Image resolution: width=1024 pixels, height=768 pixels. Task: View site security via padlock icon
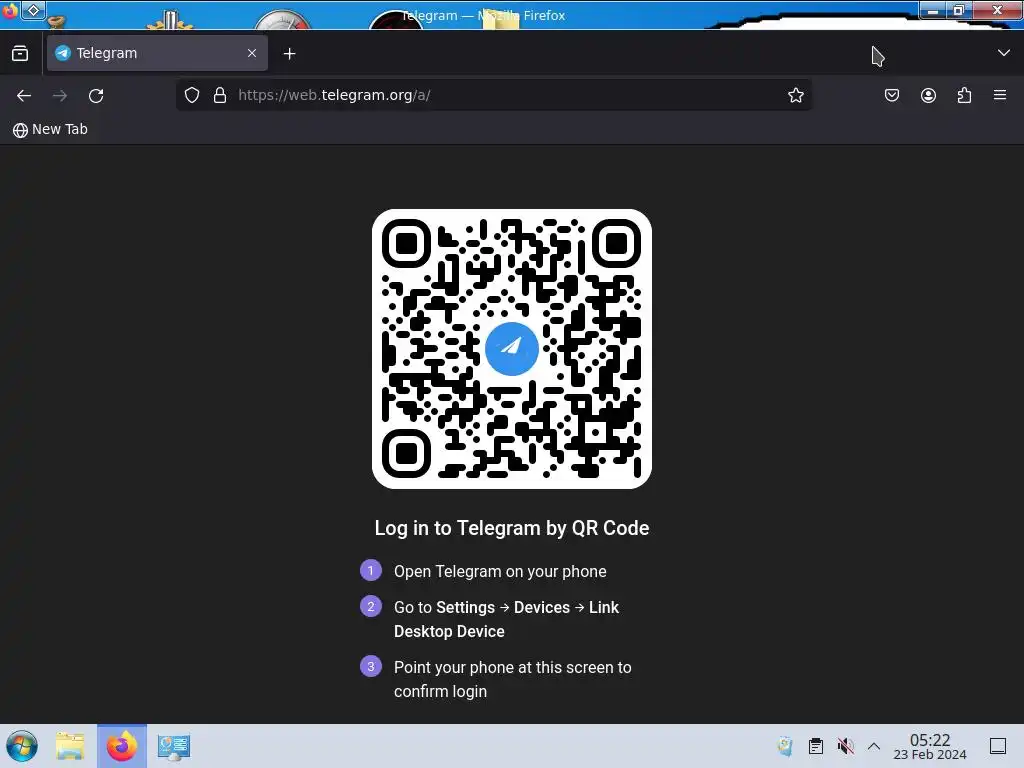pyautogui.click(x=220, y=95)
